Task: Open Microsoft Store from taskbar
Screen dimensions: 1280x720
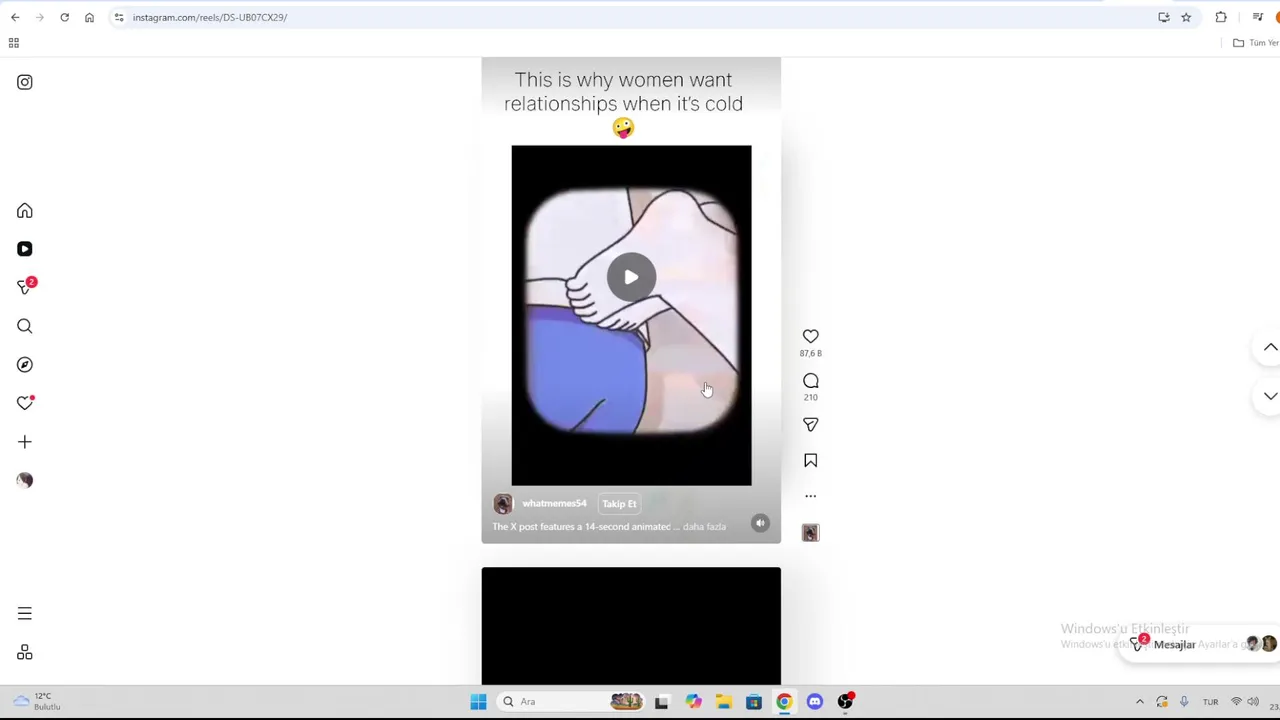Action: (754, 702)
